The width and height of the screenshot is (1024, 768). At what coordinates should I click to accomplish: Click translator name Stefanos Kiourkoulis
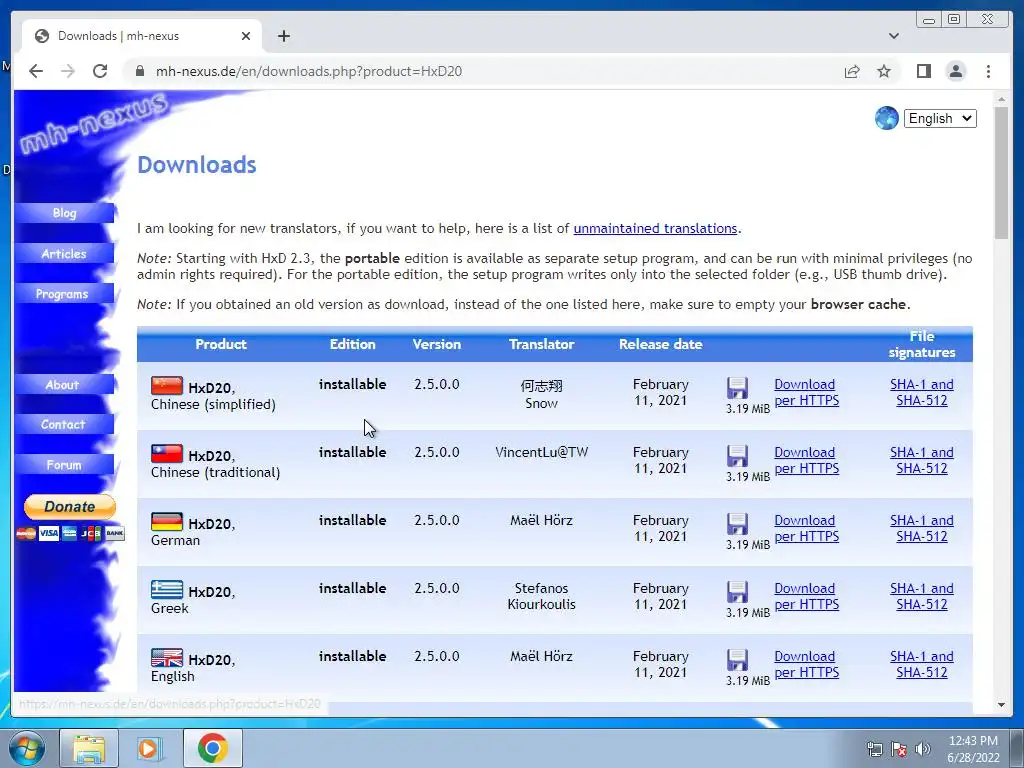coord(541,596)
